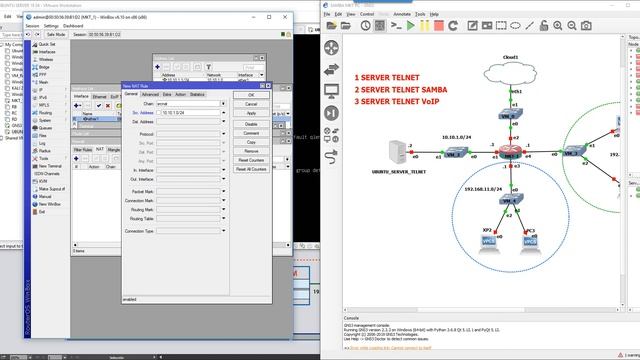Expand the Routing Table field arrow
The height and width of the screenshot is (360, 640).
tap(223, 218)
